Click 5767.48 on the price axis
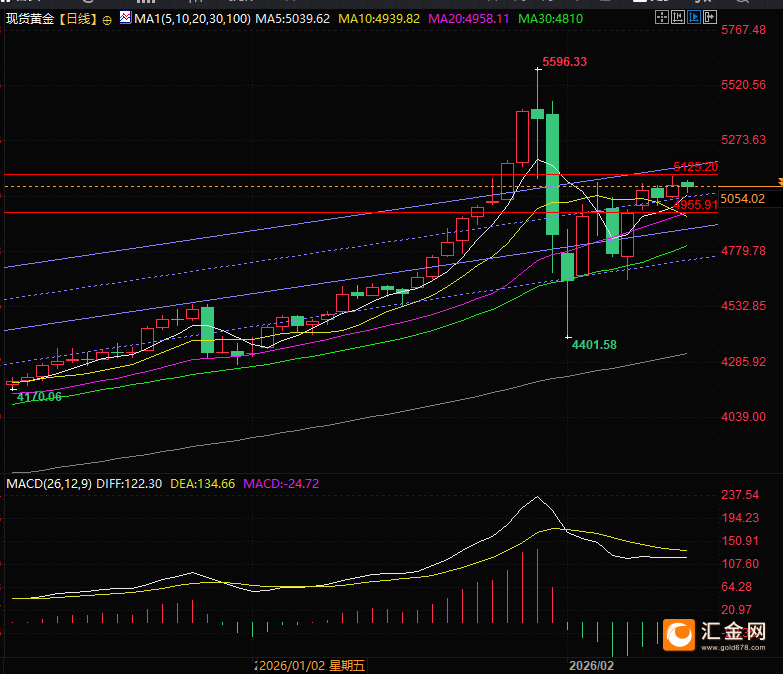783x674 pixels. (x=743, y=30)
